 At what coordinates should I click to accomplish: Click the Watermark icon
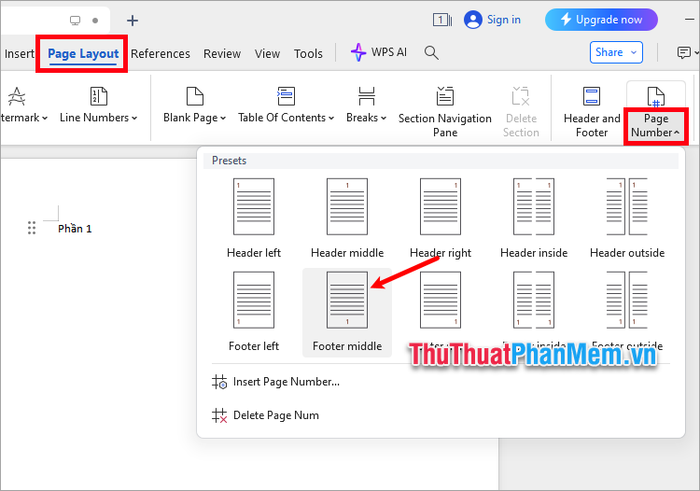tap(17, 96)
